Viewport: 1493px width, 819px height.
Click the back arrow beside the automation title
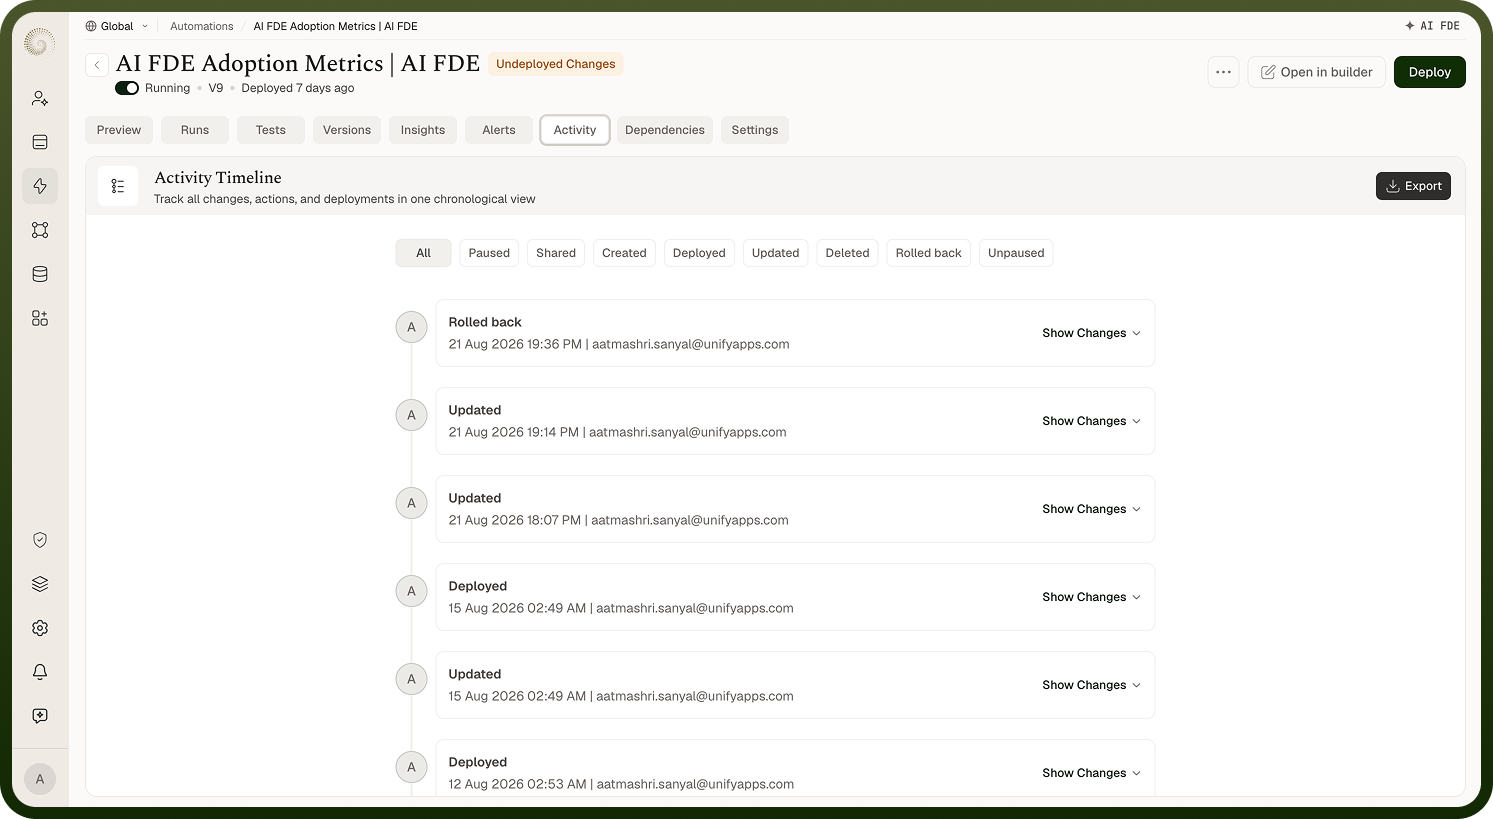[97, 65]
